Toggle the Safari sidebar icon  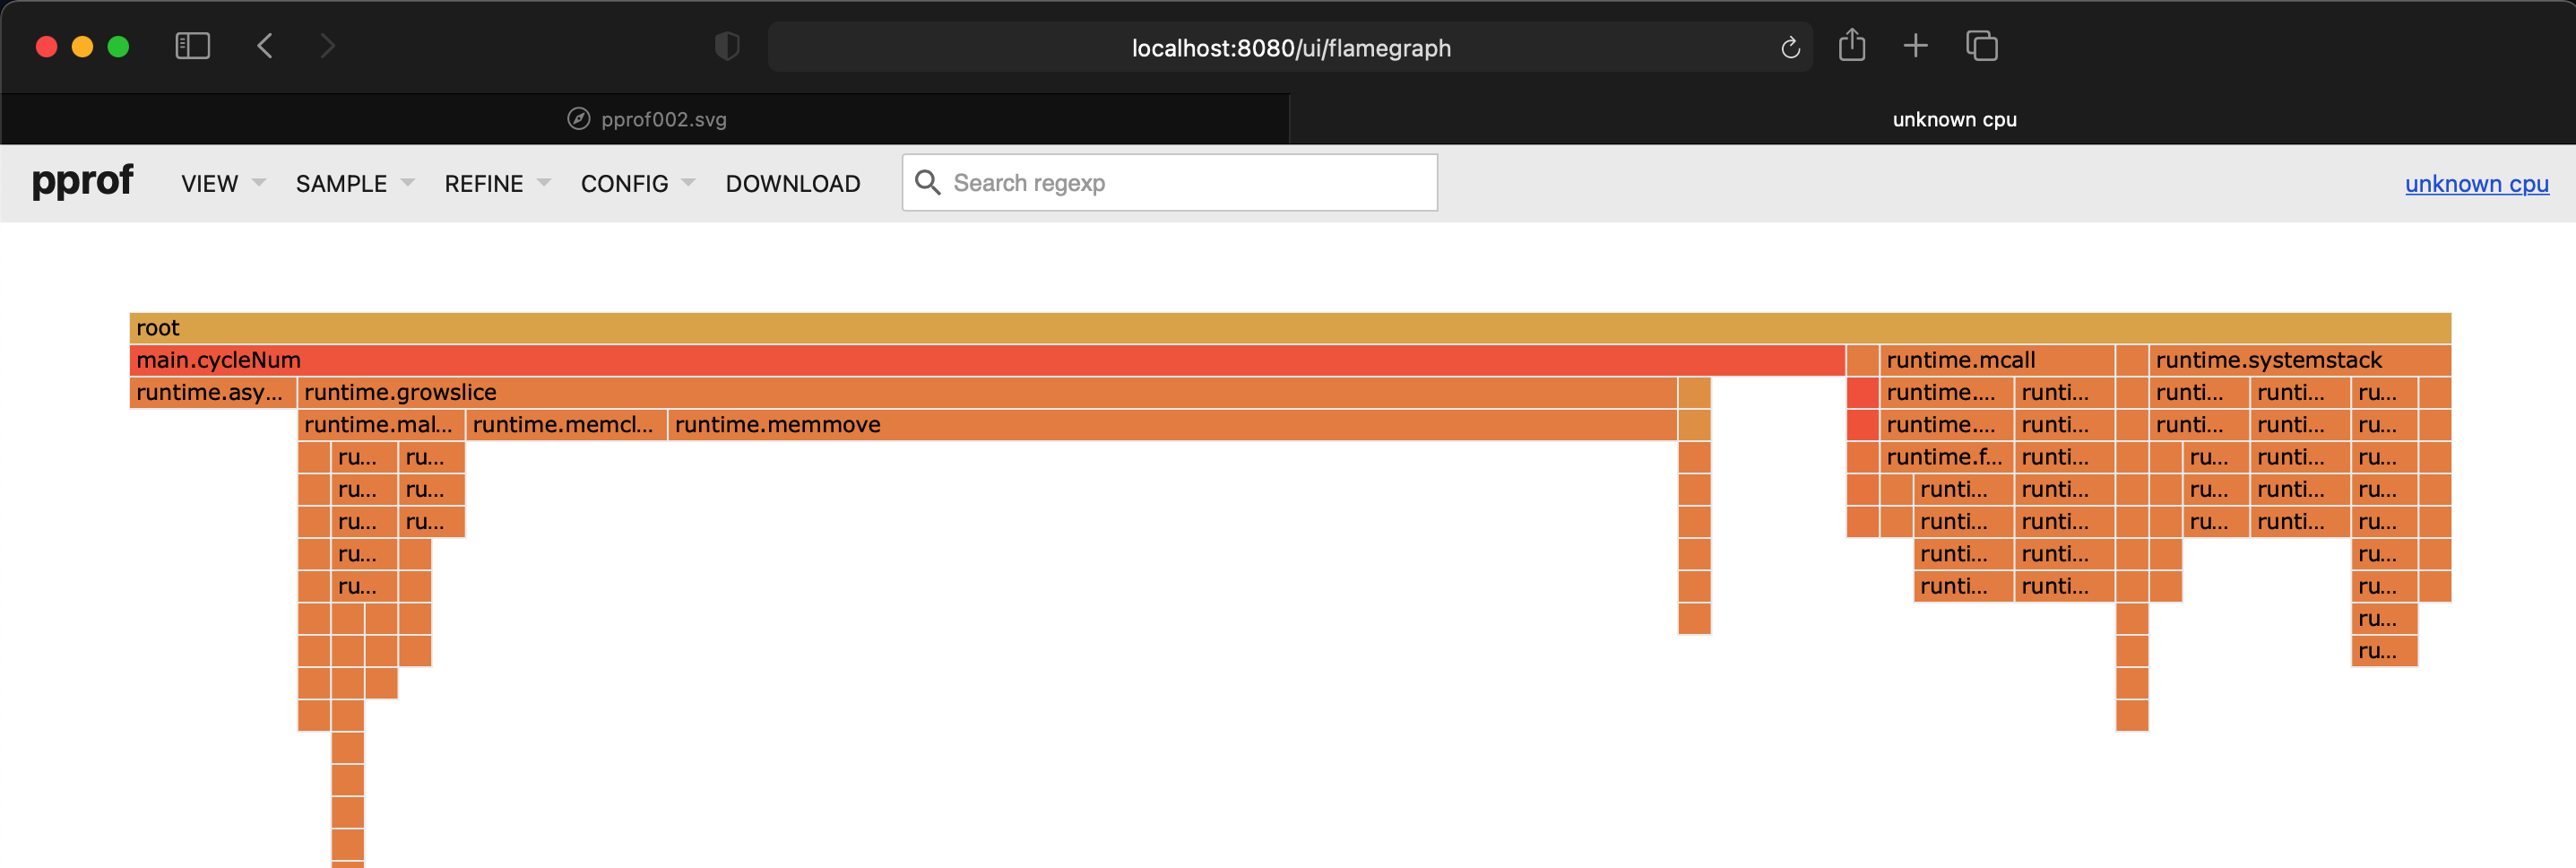click(192, 46)
